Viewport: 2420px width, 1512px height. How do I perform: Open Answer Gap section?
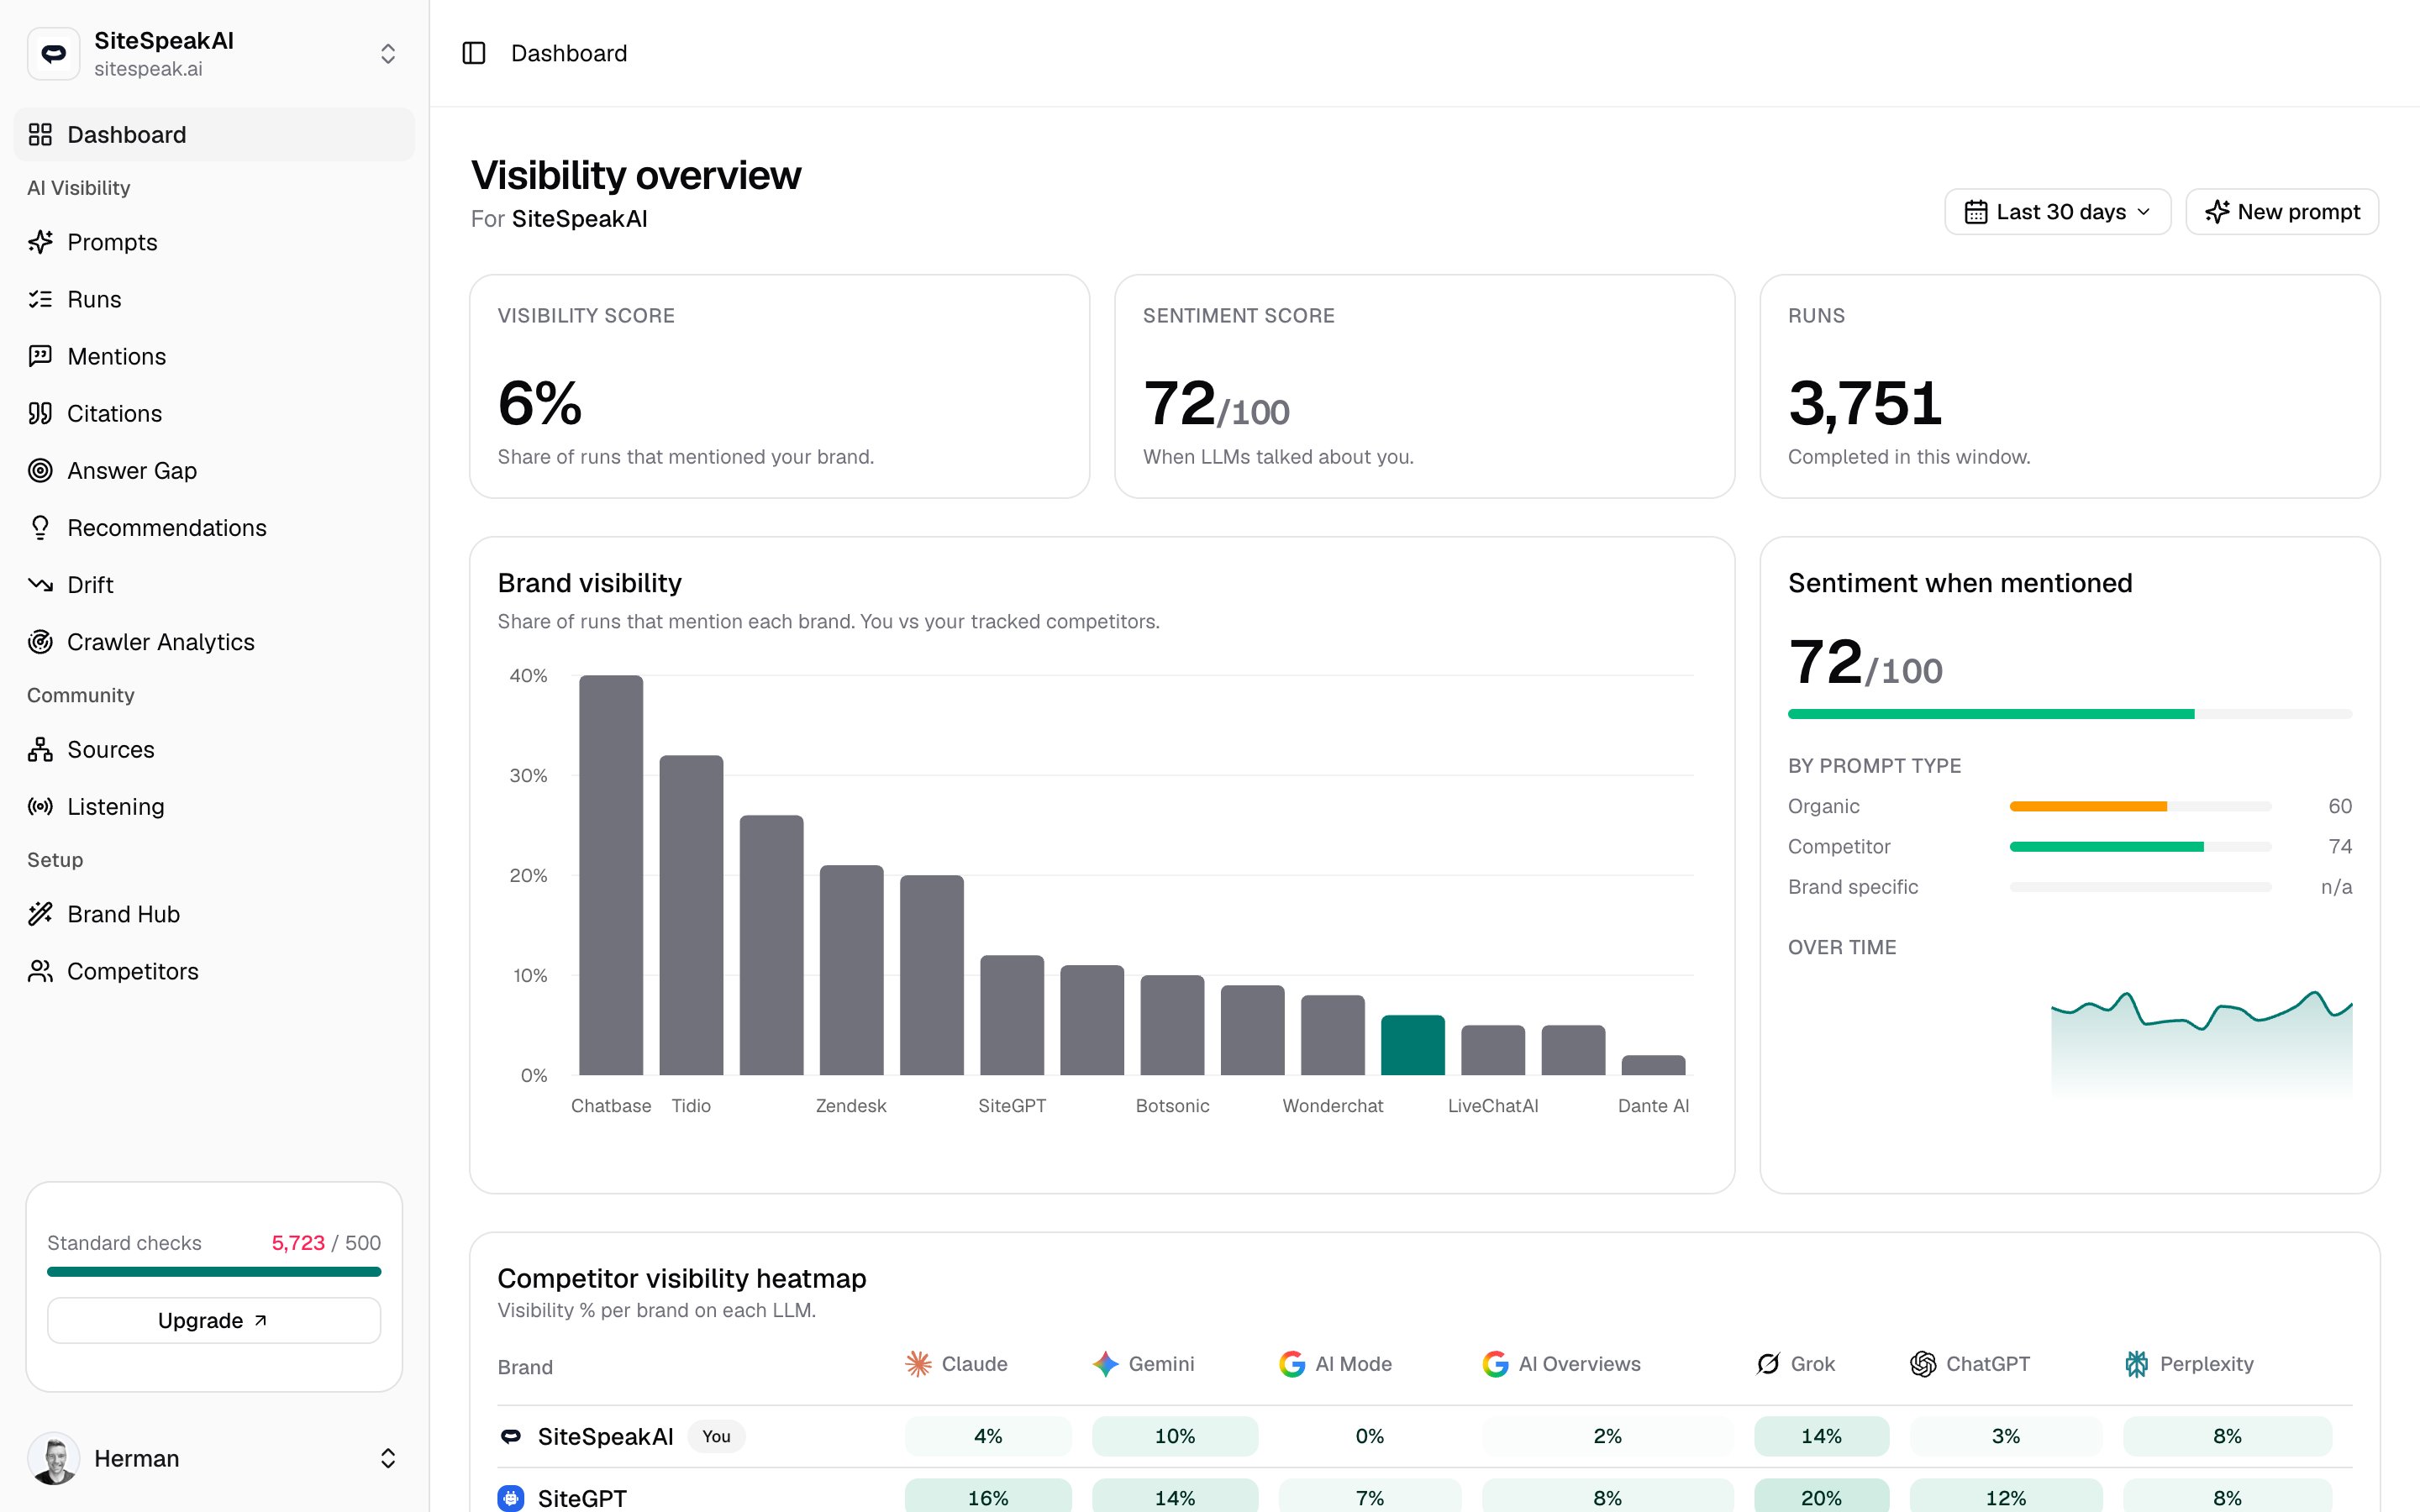click(214, 470)
